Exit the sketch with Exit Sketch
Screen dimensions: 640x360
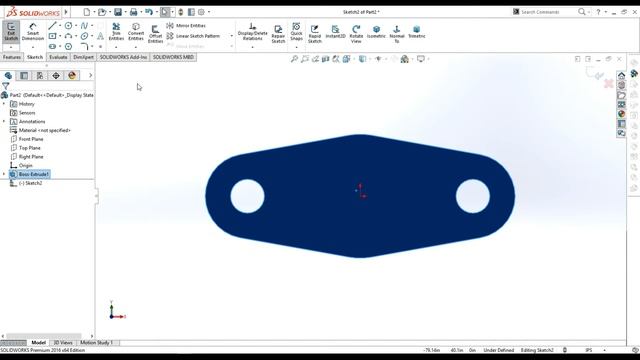click(x=11, y=32)
